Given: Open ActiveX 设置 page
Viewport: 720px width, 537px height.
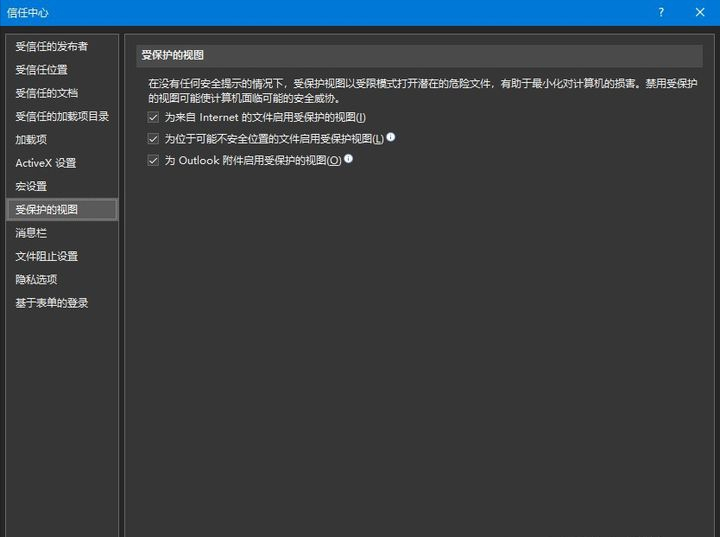Looking at the screenshot, I should point(62,163).
